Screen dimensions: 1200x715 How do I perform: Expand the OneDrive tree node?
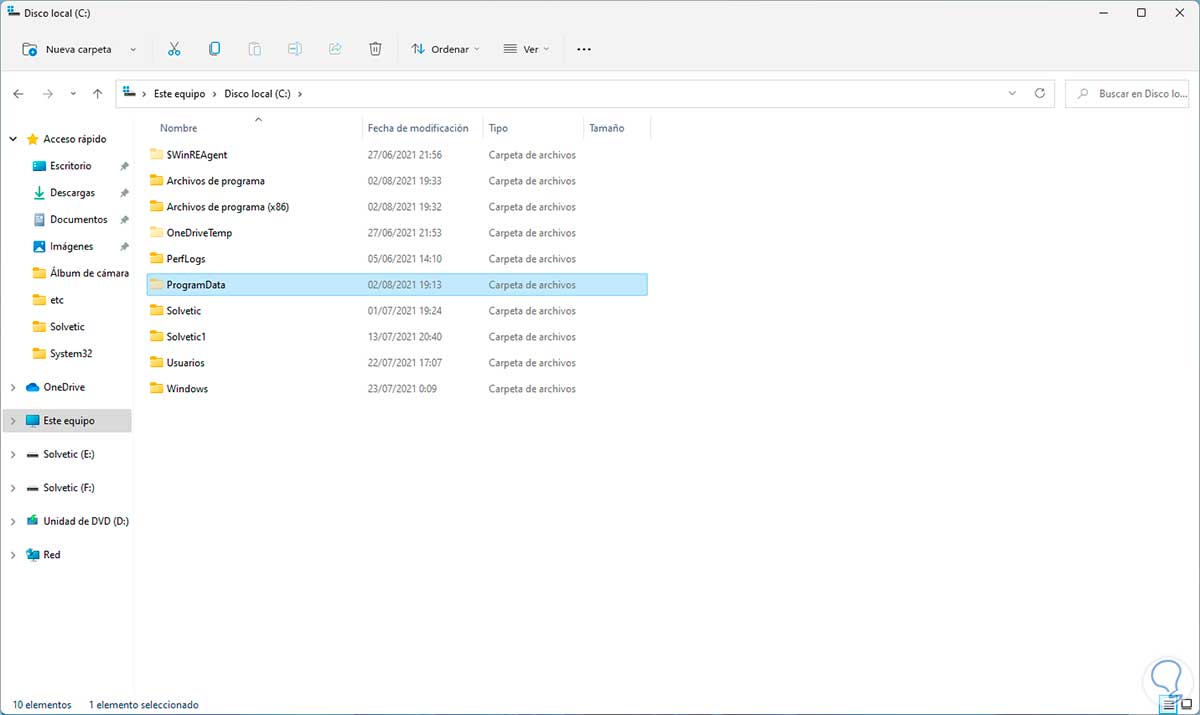(x=13, y=387)
